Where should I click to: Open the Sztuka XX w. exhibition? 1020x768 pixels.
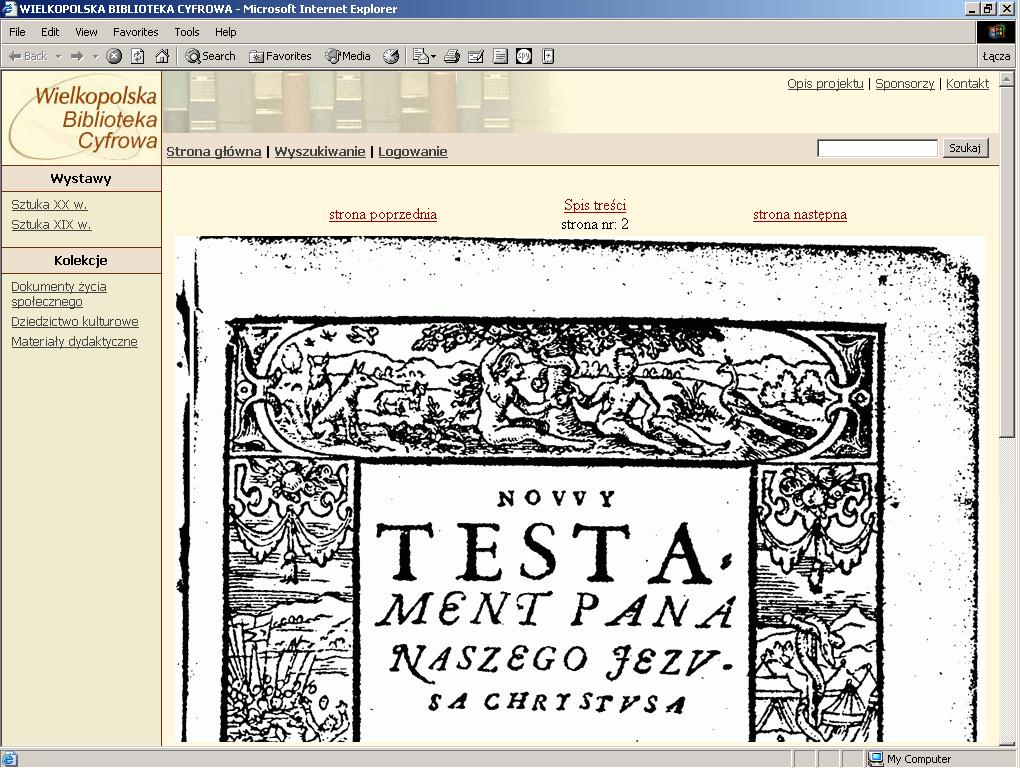(49, 205)
